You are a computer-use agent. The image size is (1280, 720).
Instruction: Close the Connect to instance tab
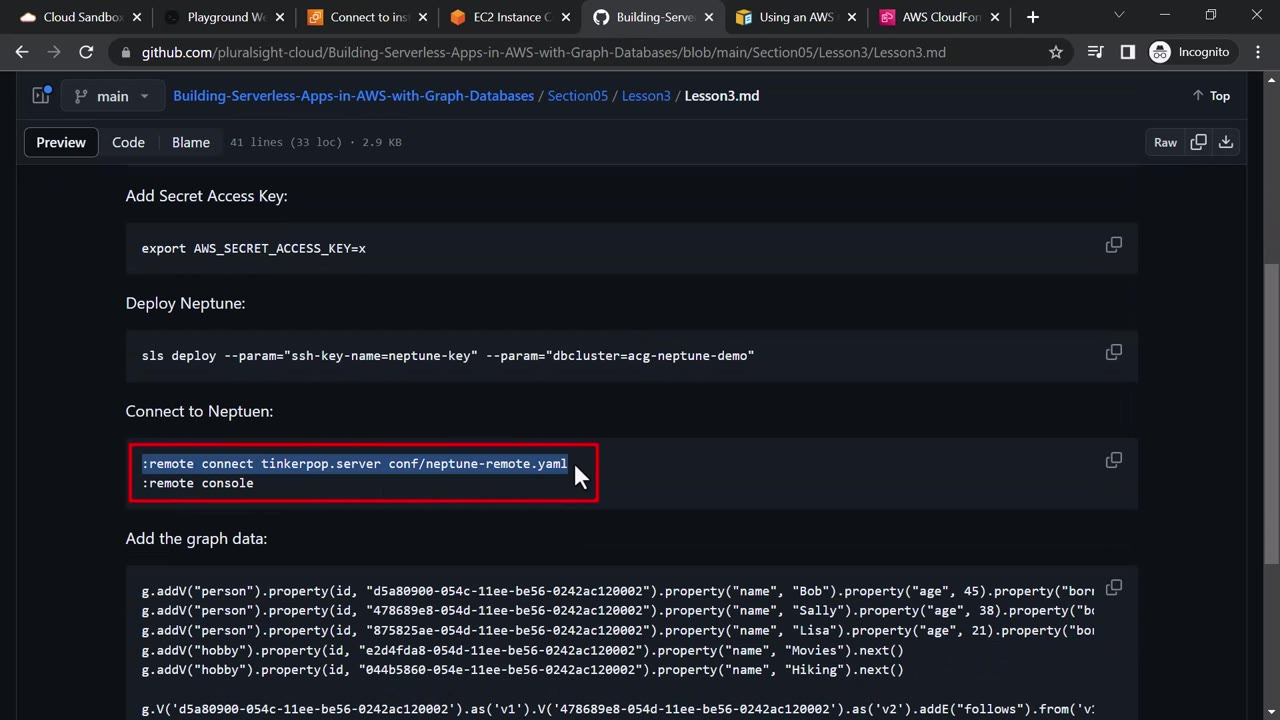click(423, 17)
